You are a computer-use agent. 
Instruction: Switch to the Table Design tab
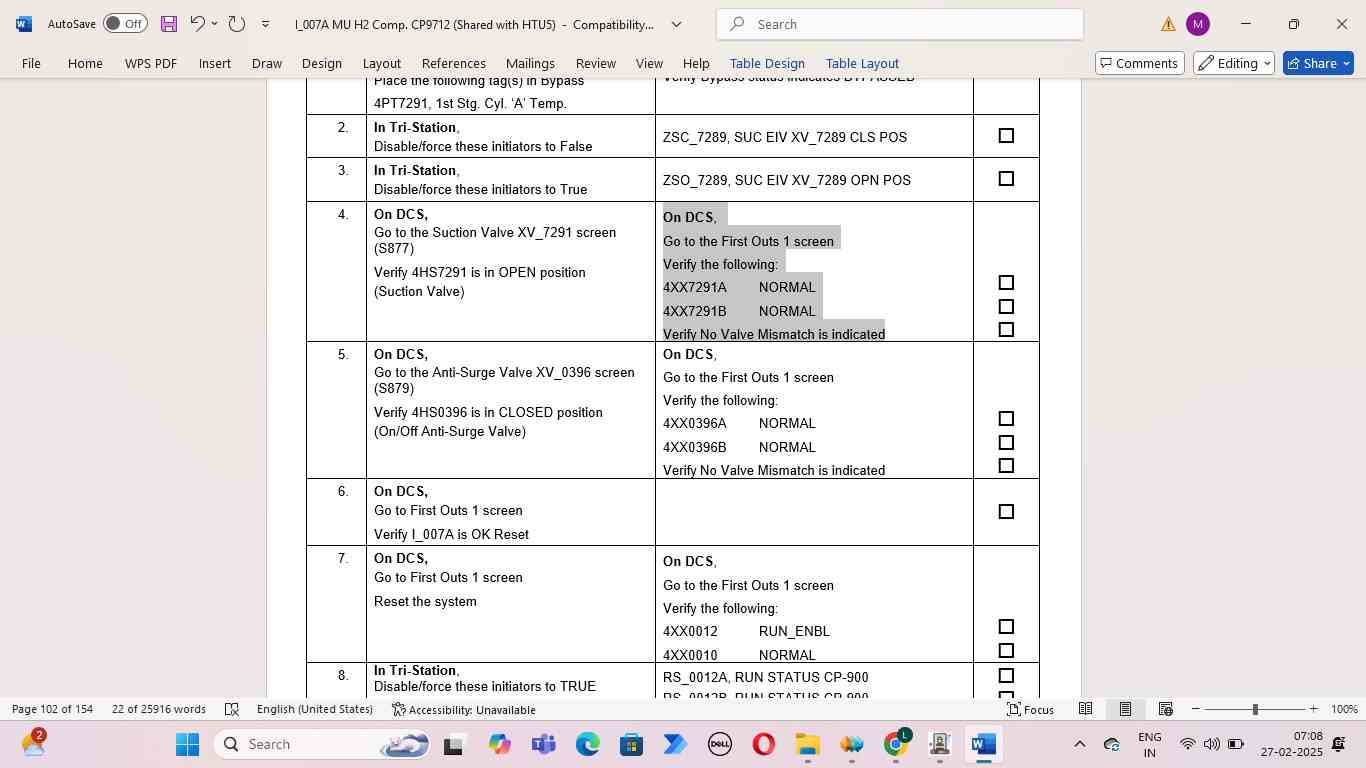(767, 63)
